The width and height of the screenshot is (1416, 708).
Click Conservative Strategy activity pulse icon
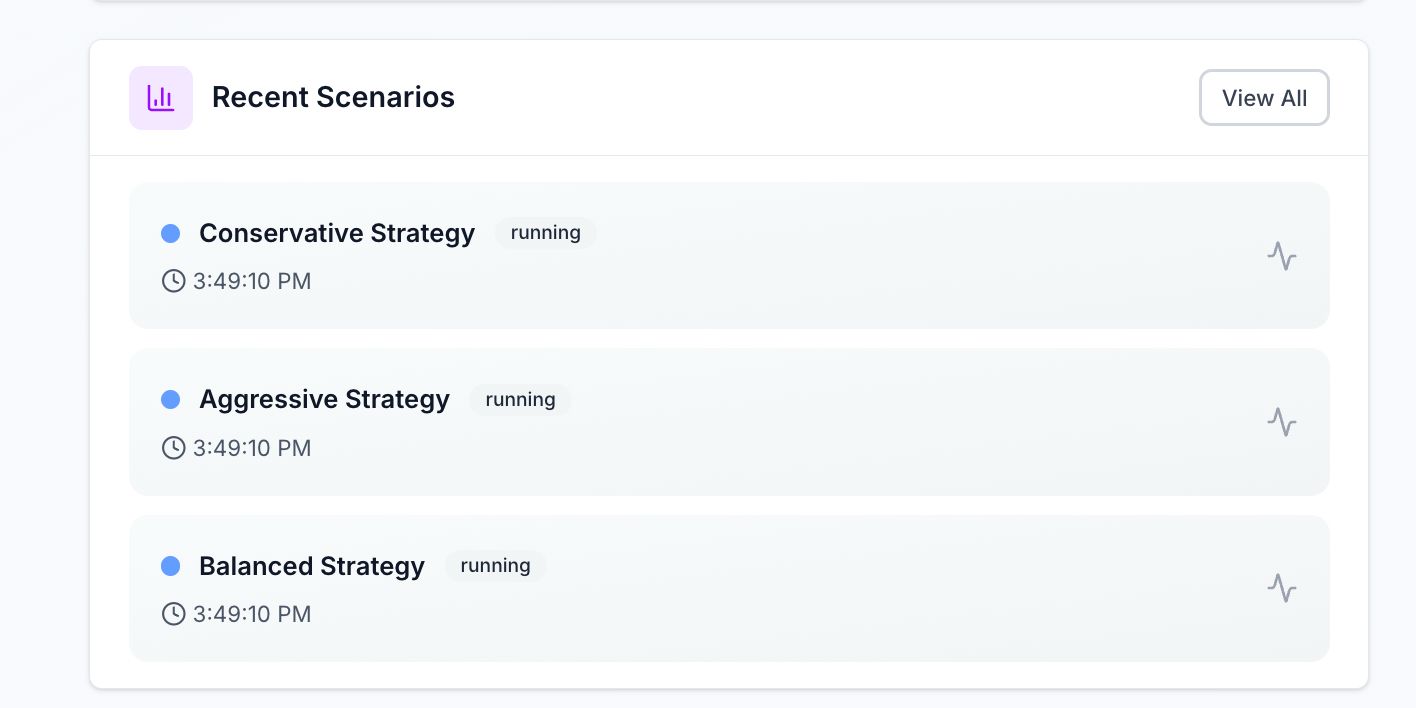(x=1281, y=256)
